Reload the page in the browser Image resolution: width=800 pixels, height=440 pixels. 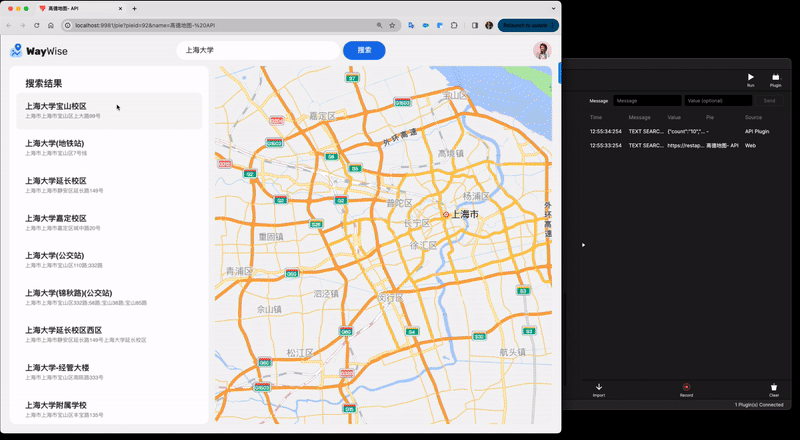coord(36,25)
